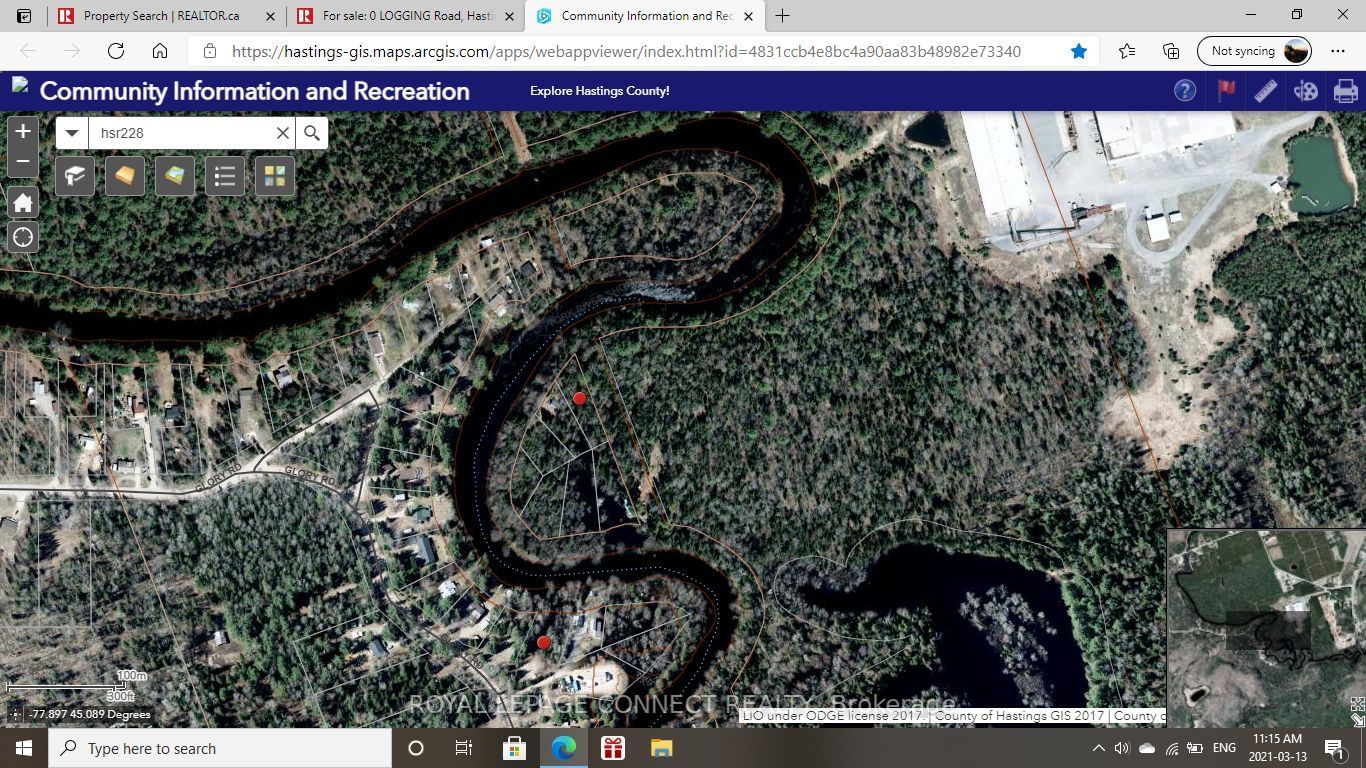Viewport: 1366px width, 768px height.
Task: Open Windows Start menu
Action: point(24,748)
